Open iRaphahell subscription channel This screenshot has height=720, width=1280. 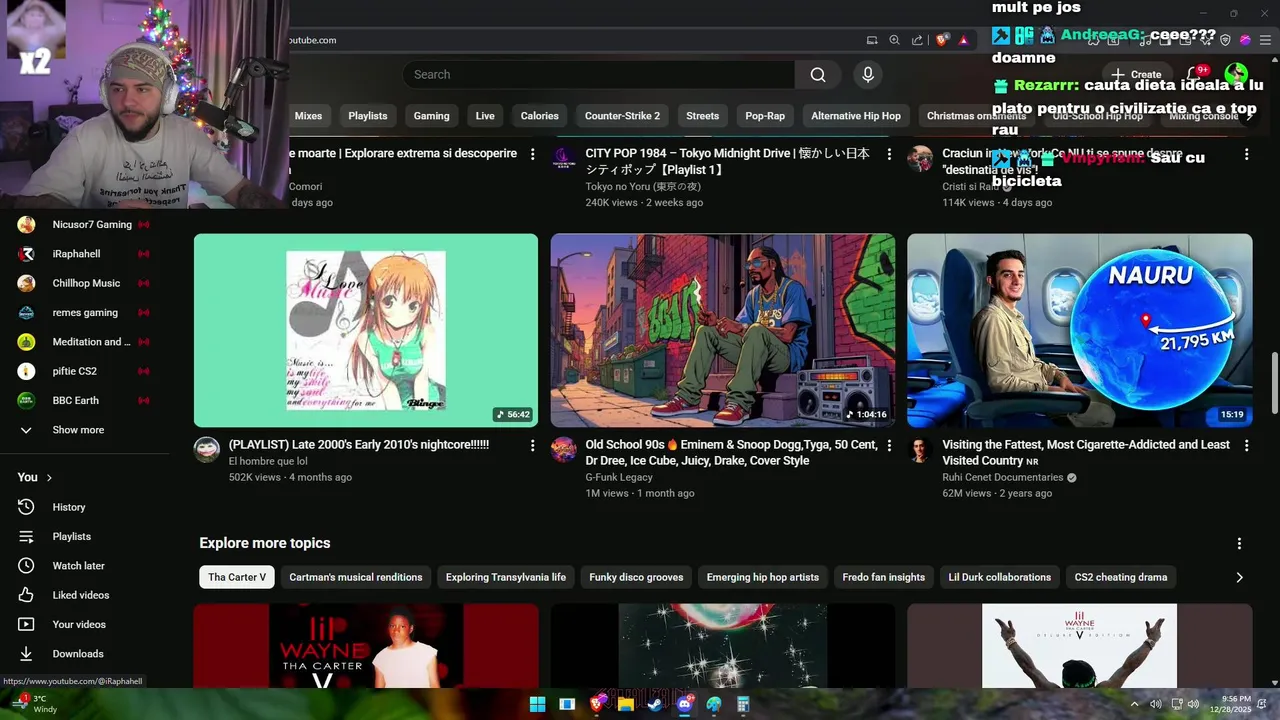coord(84,254)
